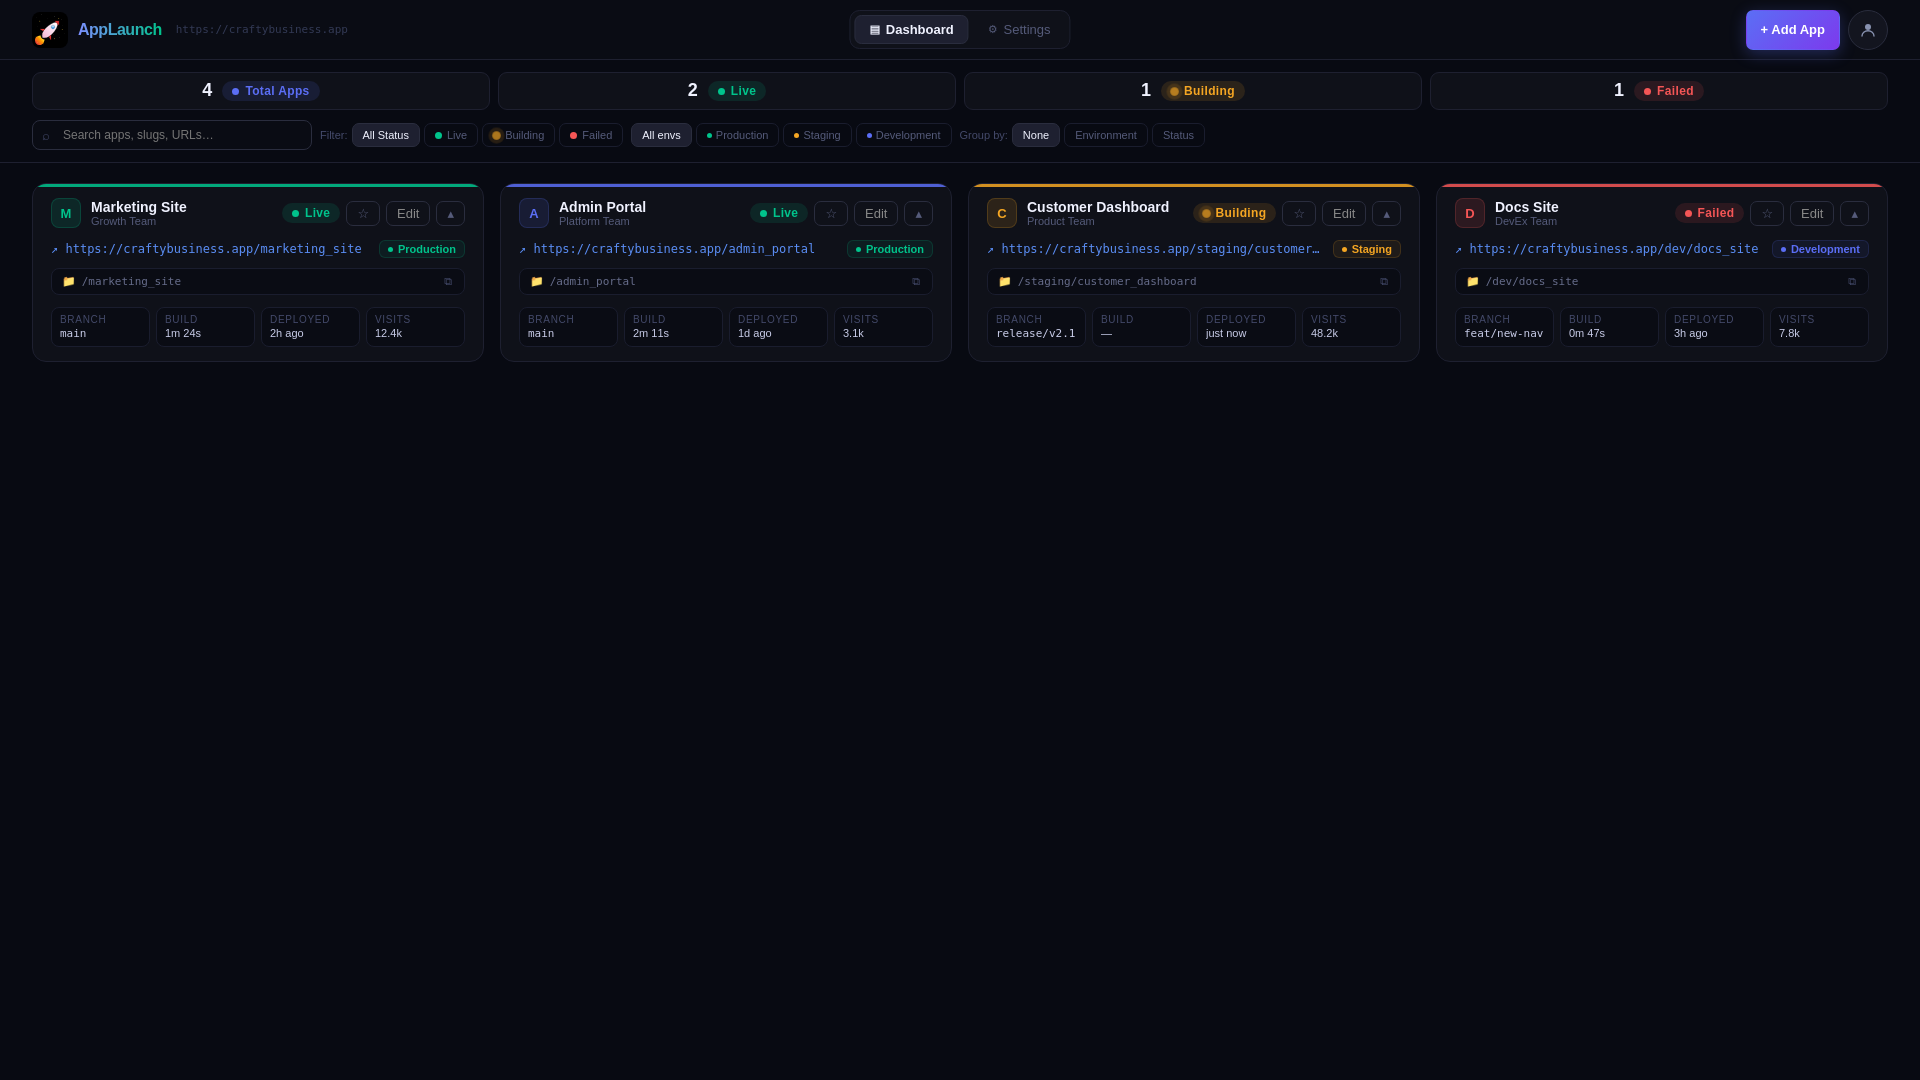
Task: Star the Admin Portal app
Action: click(x=831, y=214)
